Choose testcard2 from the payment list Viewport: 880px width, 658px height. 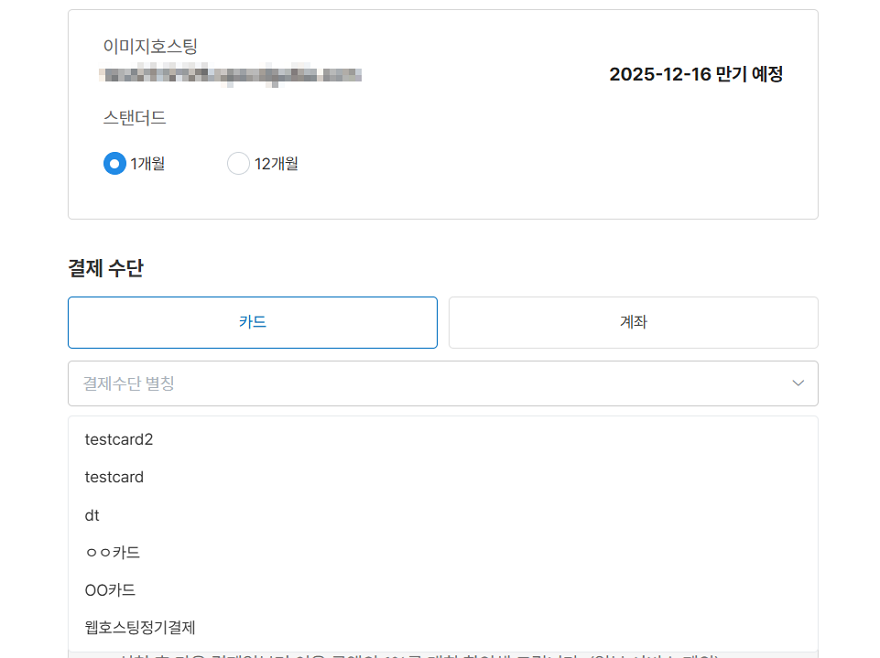(119, 439)
